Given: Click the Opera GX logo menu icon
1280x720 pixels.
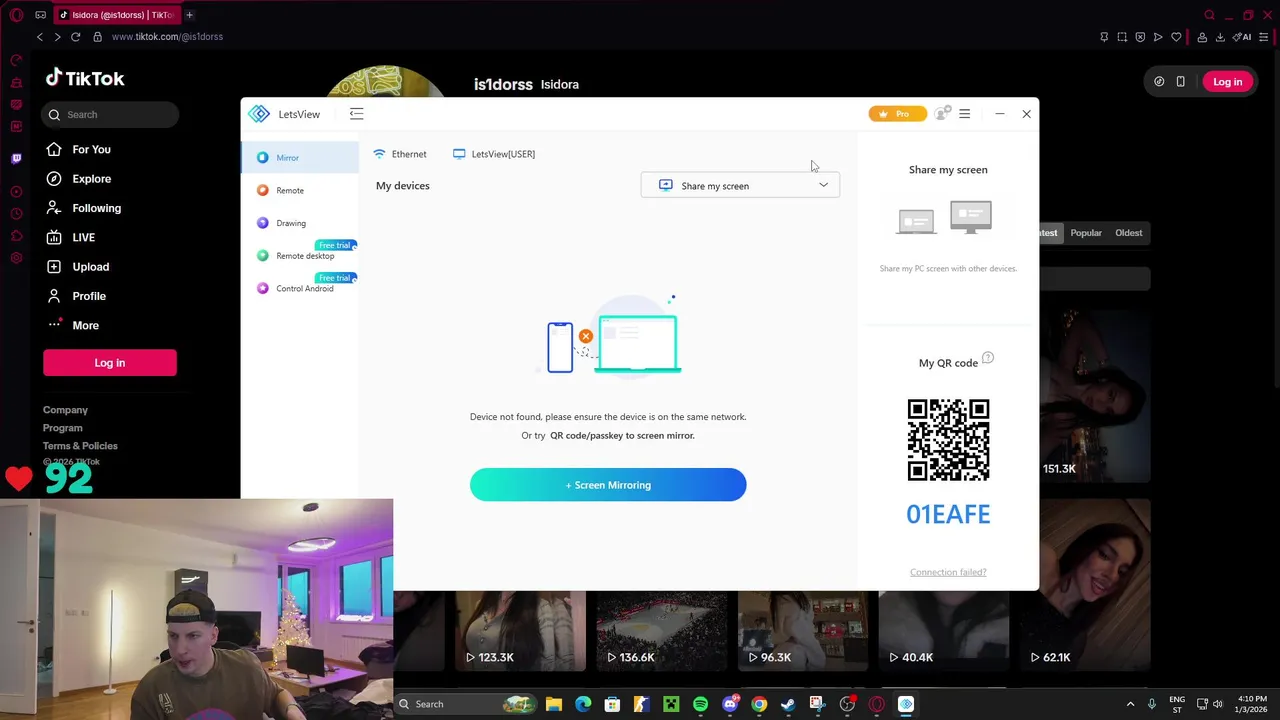Looking at the screenshot, I should [14, 15].
